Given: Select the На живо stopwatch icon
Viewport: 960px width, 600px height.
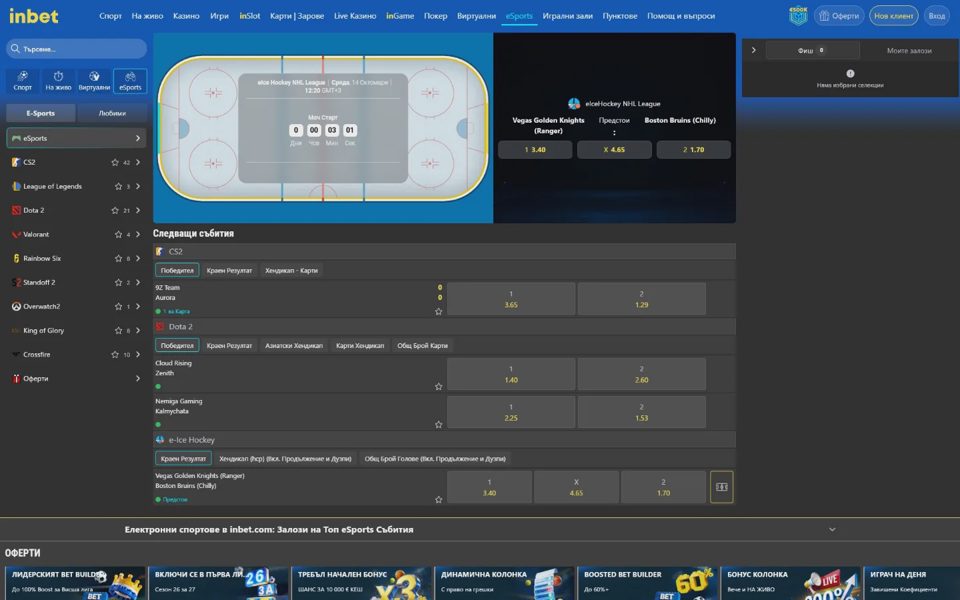Looking at the screenshot, I should click(x=58, y=81).
